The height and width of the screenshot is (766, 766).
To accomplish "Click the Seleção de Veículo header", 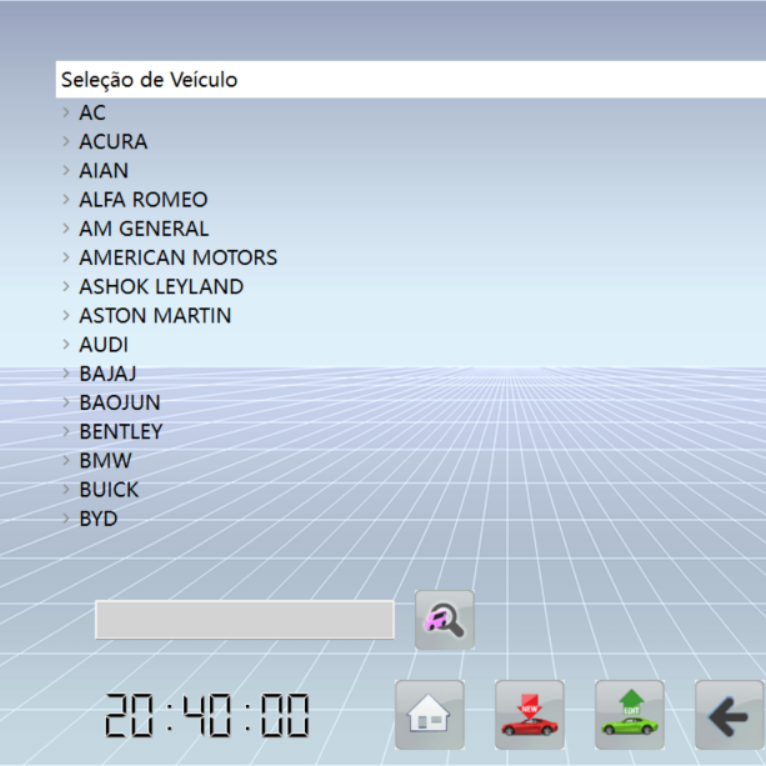I will click(411, 80).
